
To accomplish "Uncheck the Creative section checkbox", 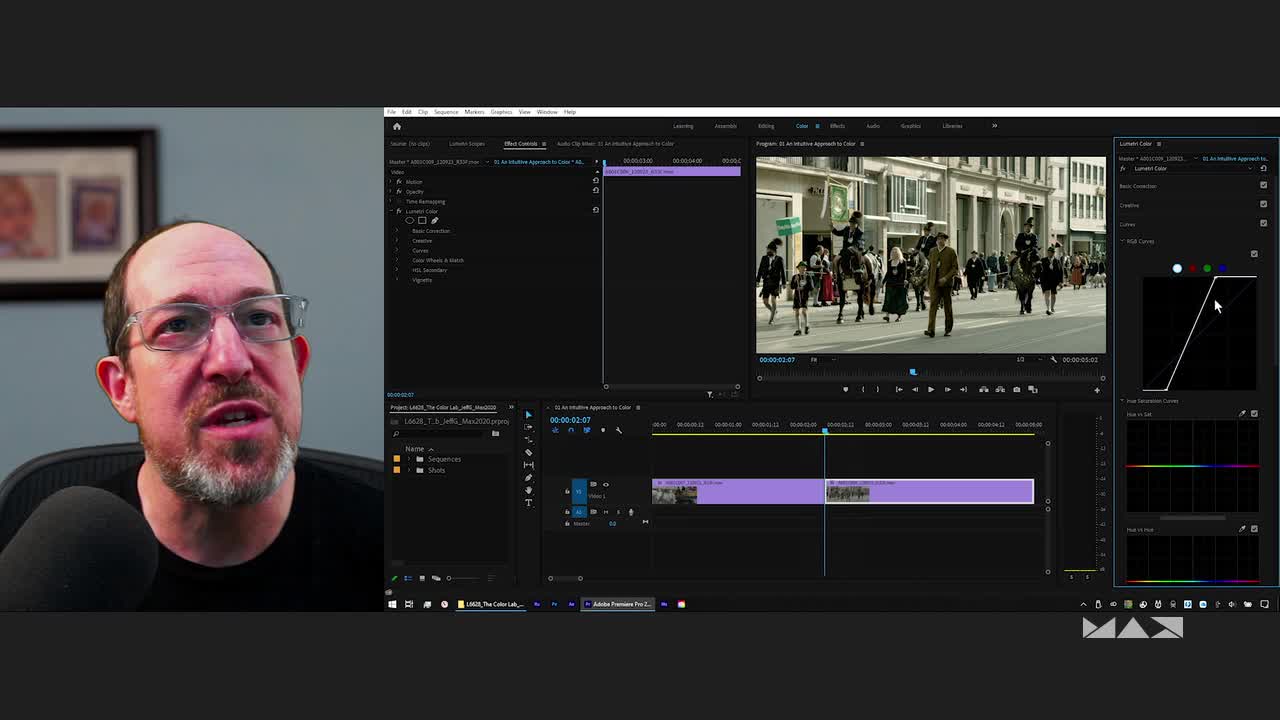I will 1263,204.
